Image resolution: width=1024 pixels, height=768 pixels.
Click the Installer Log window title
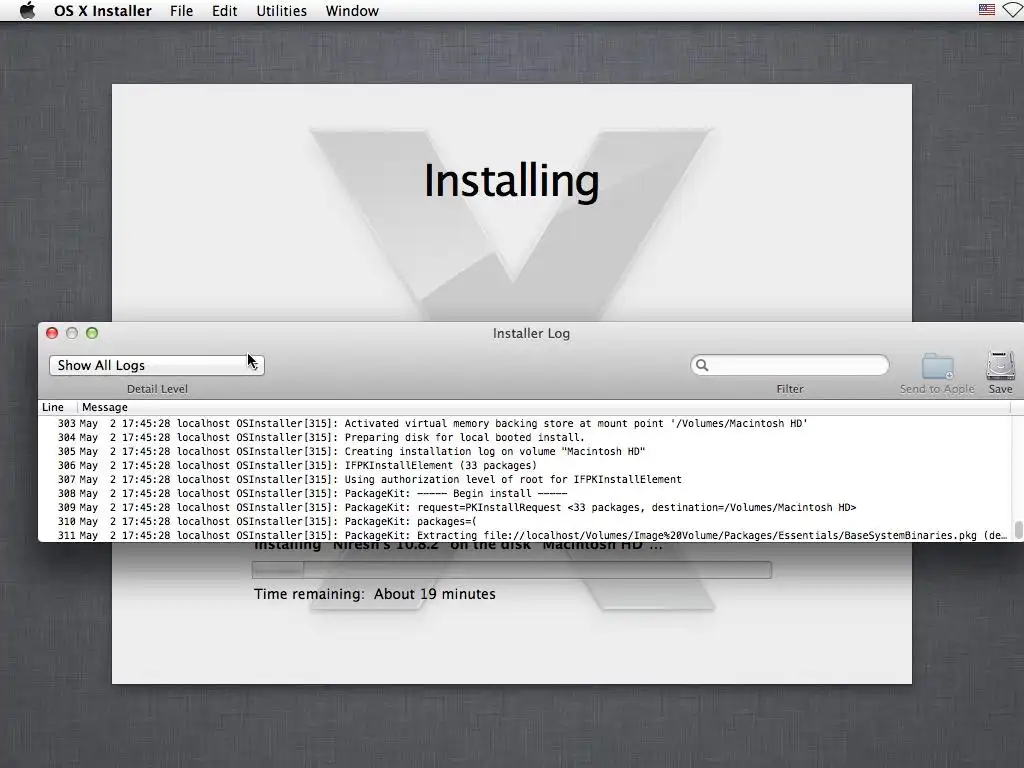531,333
